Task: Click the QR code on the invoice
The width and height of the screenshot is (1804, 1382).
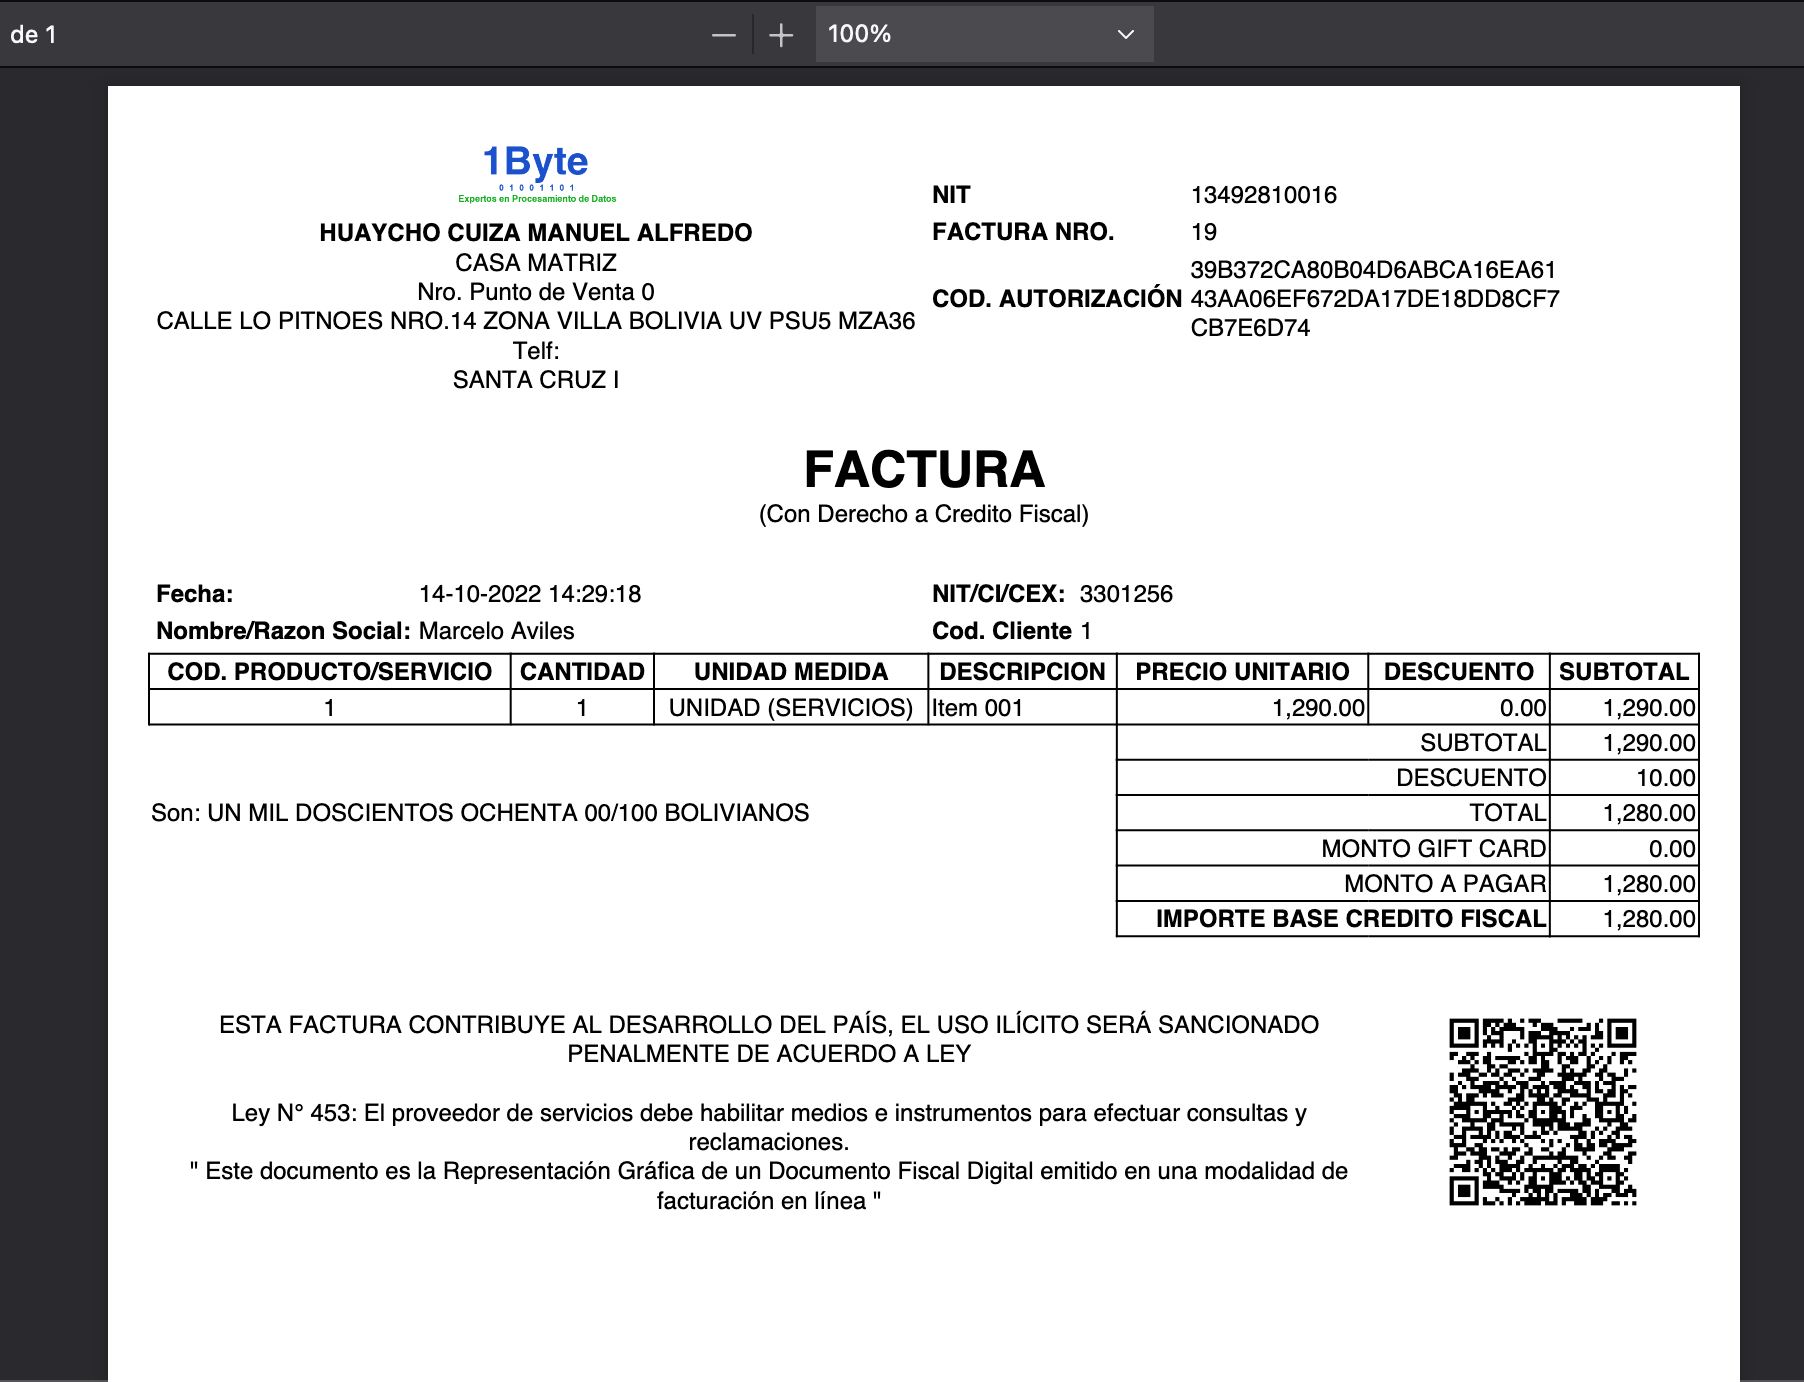Action: point(1542,1111)
